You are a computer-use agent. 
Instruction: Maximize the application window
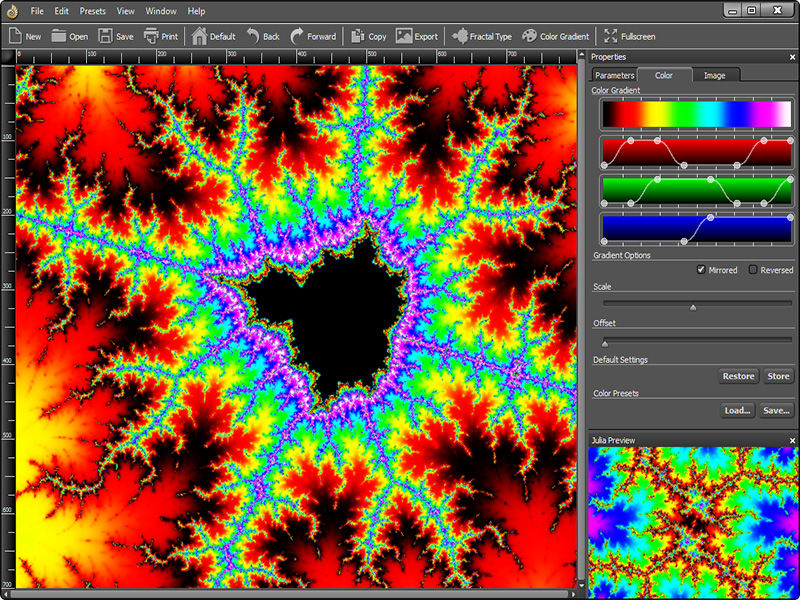coord(752,10)
